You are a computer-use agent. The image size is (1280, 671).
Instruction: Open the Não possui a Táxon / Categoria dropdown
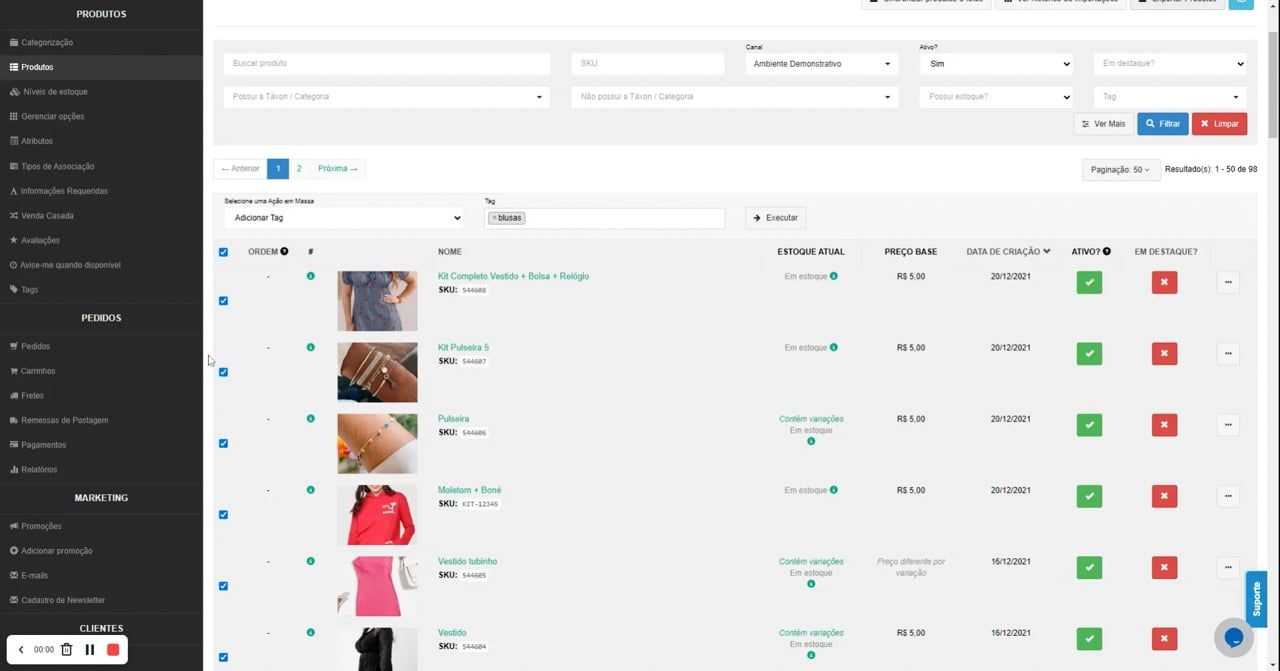pyautogui.click(x=733, y=97)
